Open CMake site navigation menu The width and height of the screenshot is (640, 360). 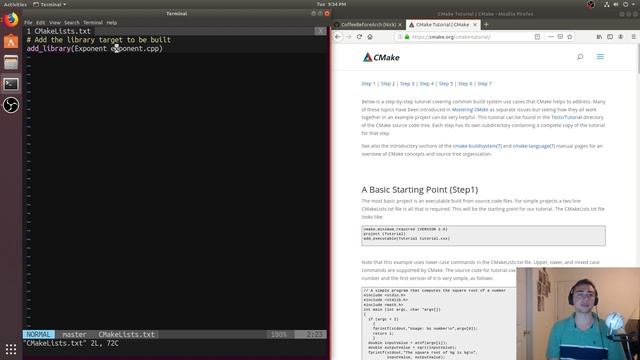coord(600,57)
